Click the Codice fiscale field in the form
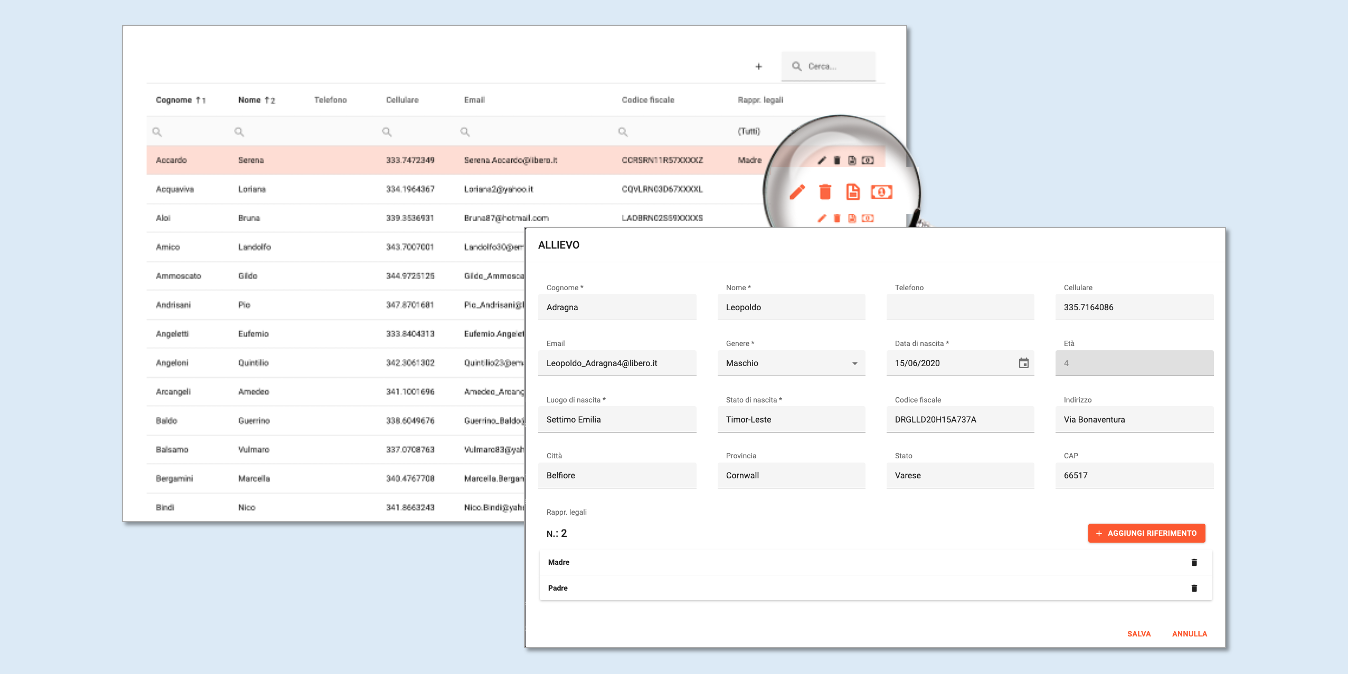 coord(960,419)
